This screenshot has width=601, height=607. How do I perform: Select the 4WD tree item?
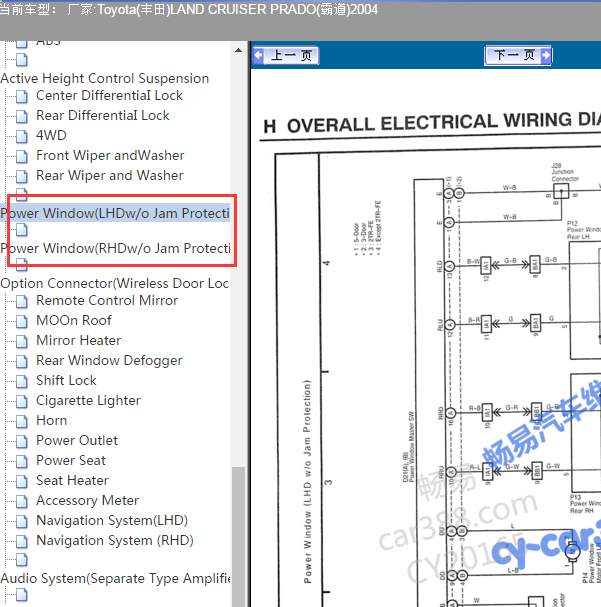pyautogui.click(x=51, y=135)
